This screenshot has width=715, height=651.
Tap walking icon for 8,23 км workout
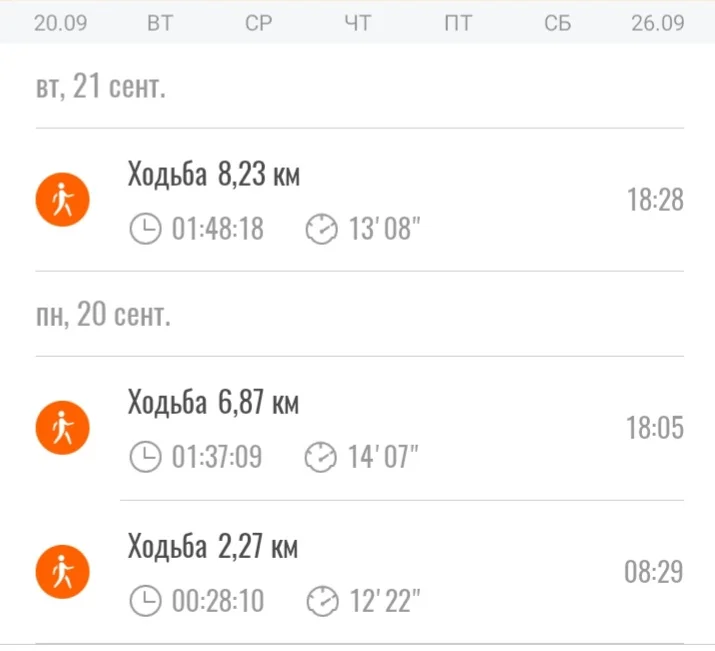pyautogui.click(x=63, y=200)
